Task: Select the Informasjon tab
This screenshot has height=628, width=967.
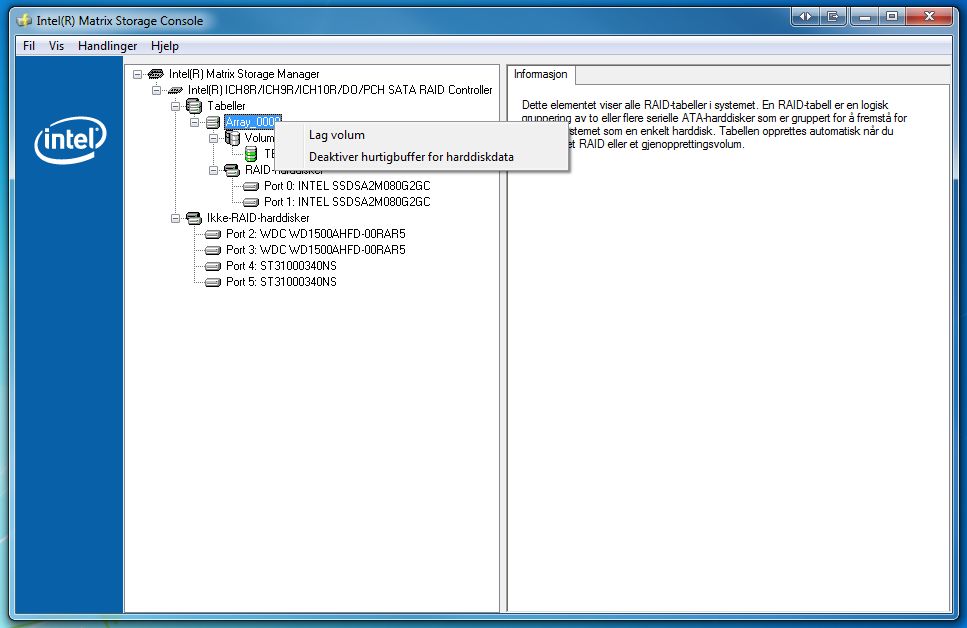Action: click(541, 74)
